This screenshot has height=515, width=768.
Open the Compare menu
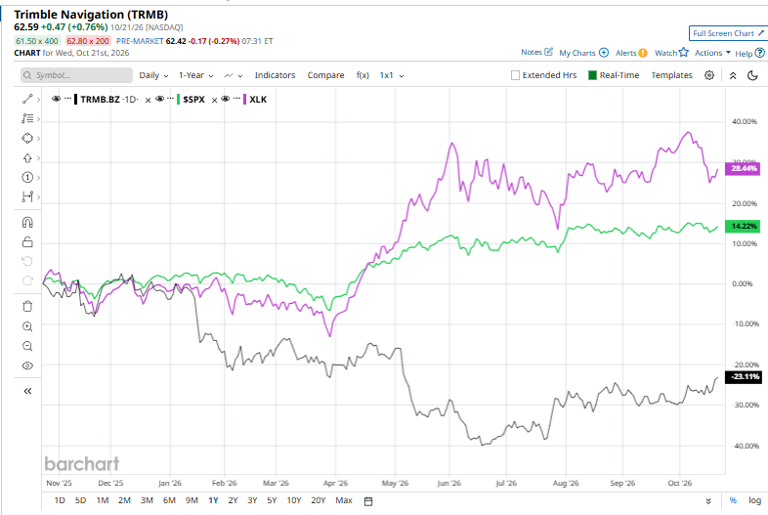pos(326,75)
